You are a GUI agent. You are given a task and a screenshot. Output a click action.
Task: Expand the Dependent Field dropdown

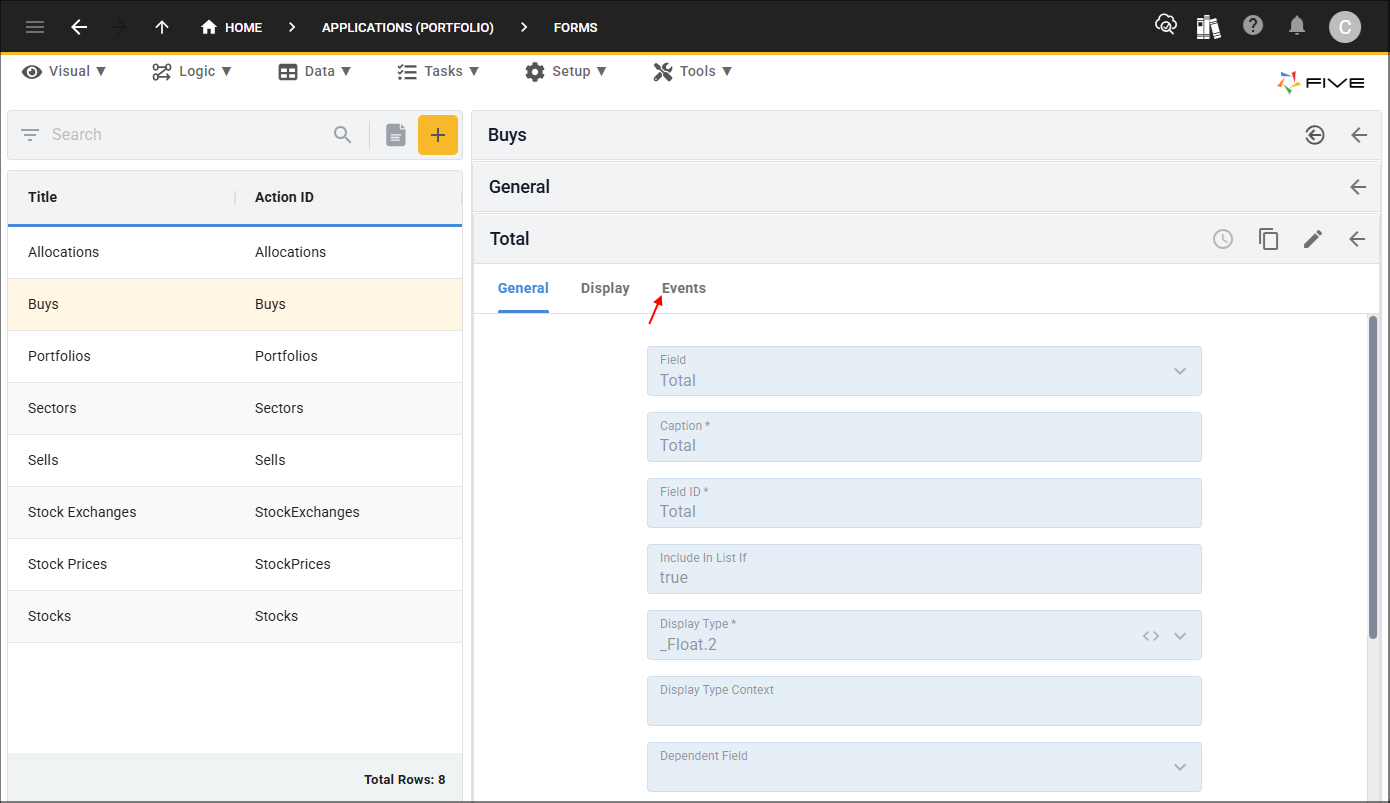[x=1180, y=767]
